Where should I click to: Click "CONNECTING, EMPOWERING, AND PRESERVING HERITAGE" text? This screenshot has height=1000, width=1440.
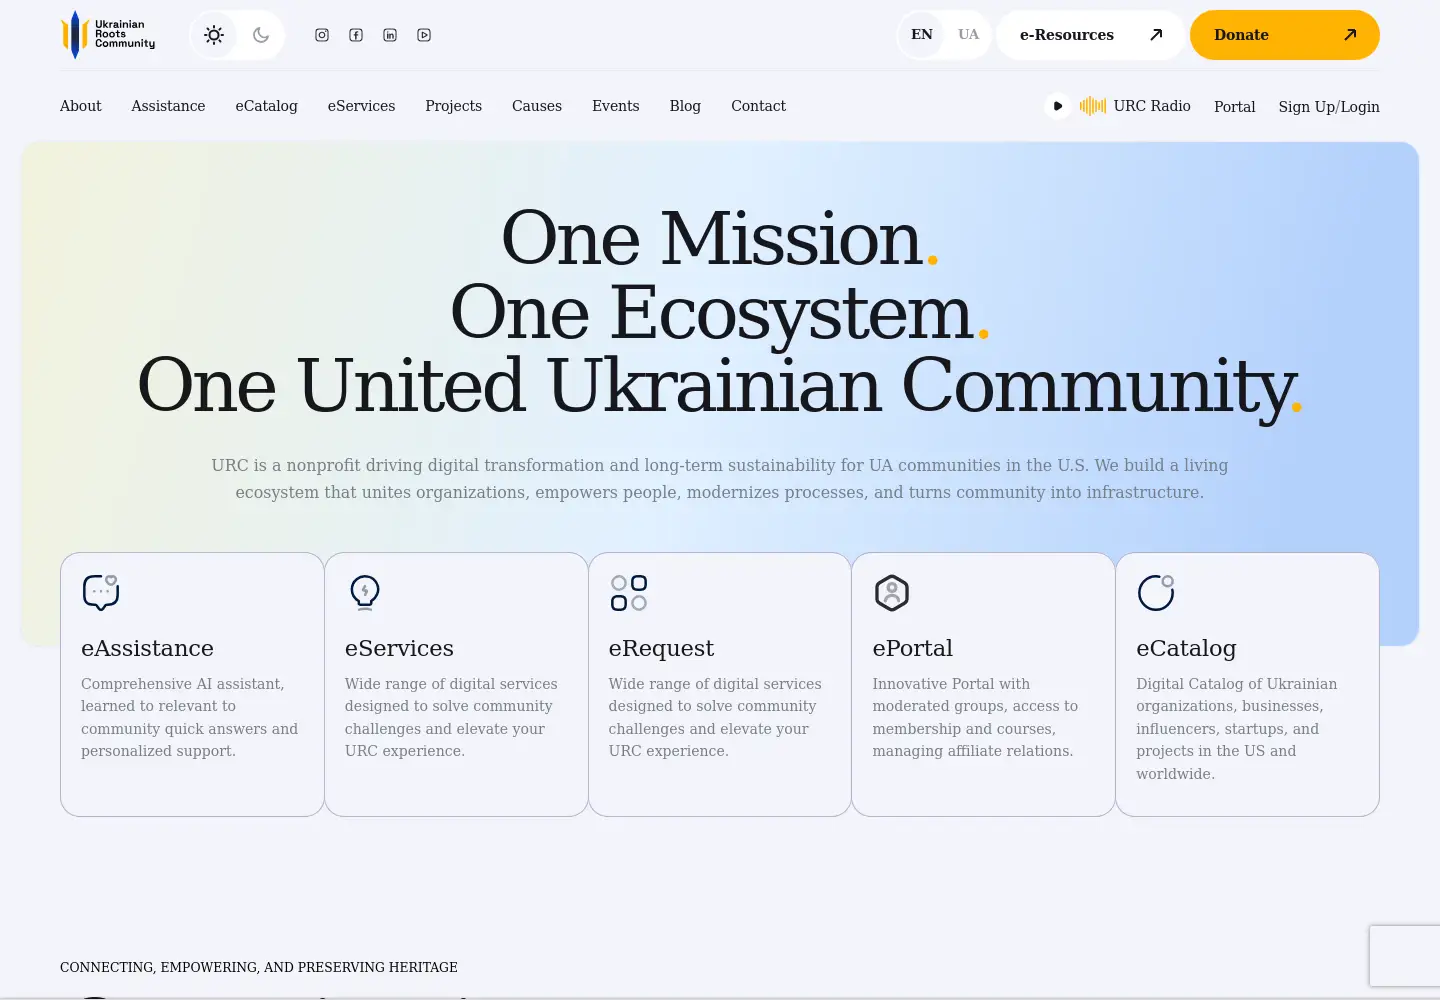click(x=259, y=967)
